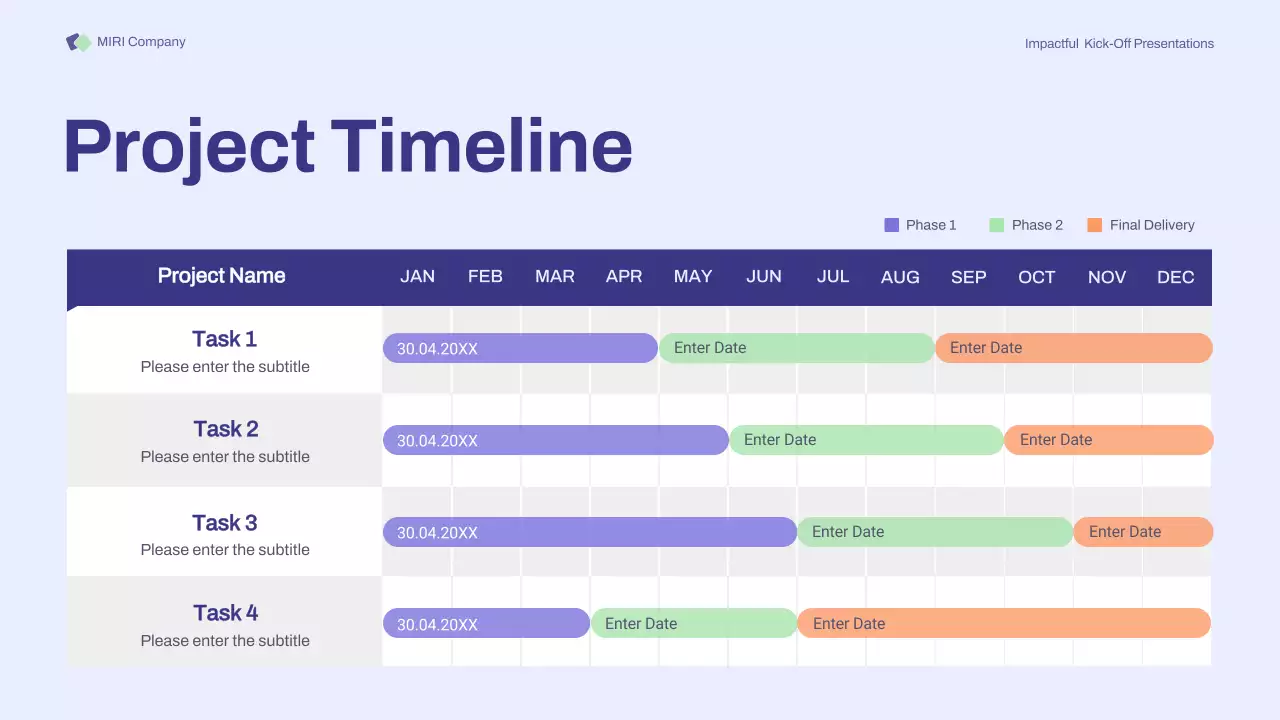The height and width of the screenshot is (720, 1280).
Task: Select the JAN month column header
Action: click(417, 277)
